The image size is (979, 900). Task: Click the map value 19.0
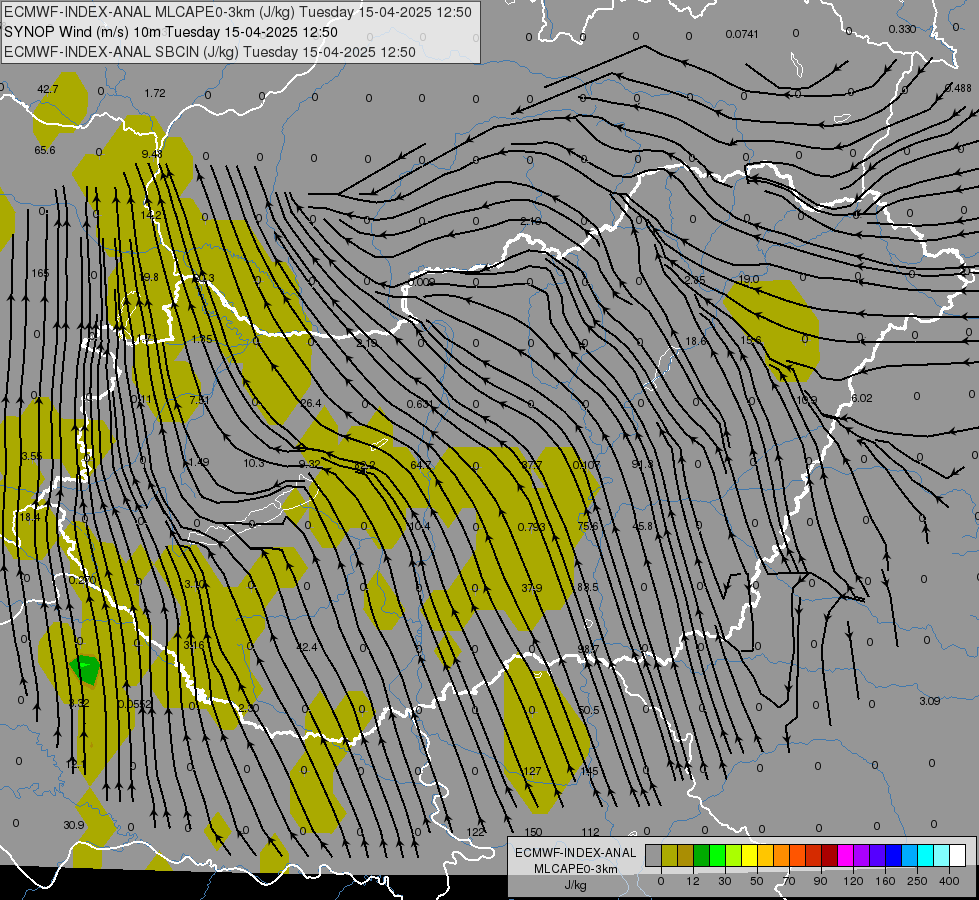pyautogui.click(x=749, y=279)
